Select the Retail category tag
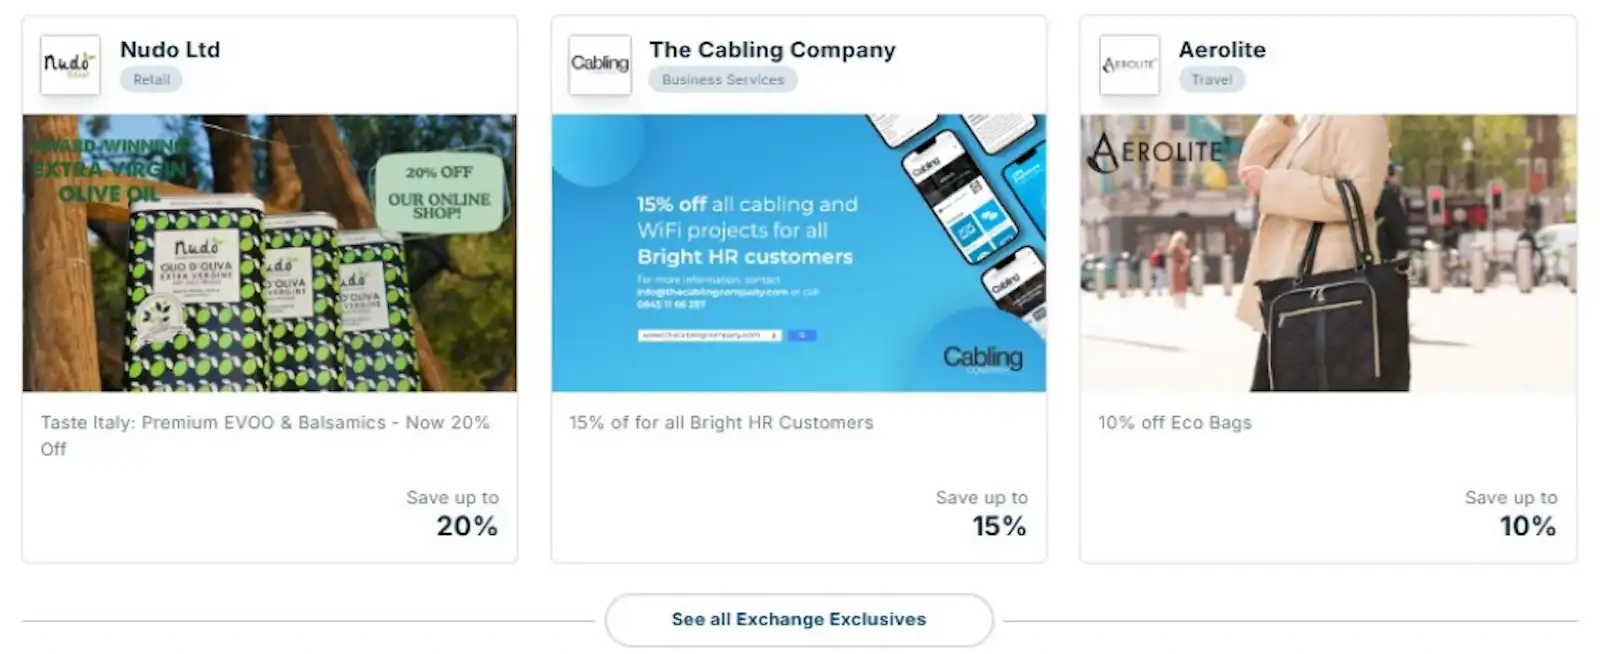The image size is (1600, 654). click(x=151, y=80)
